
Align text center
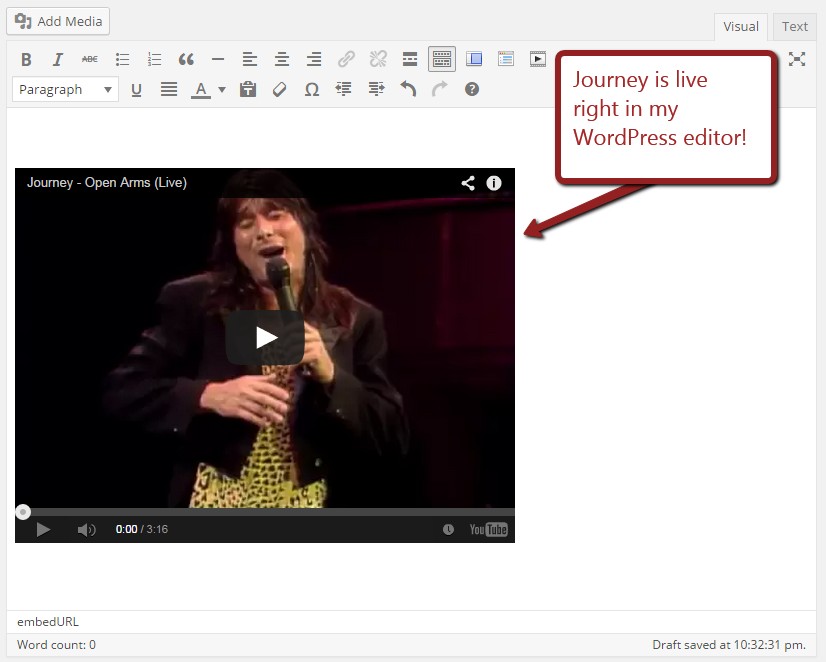click(282, 60)
